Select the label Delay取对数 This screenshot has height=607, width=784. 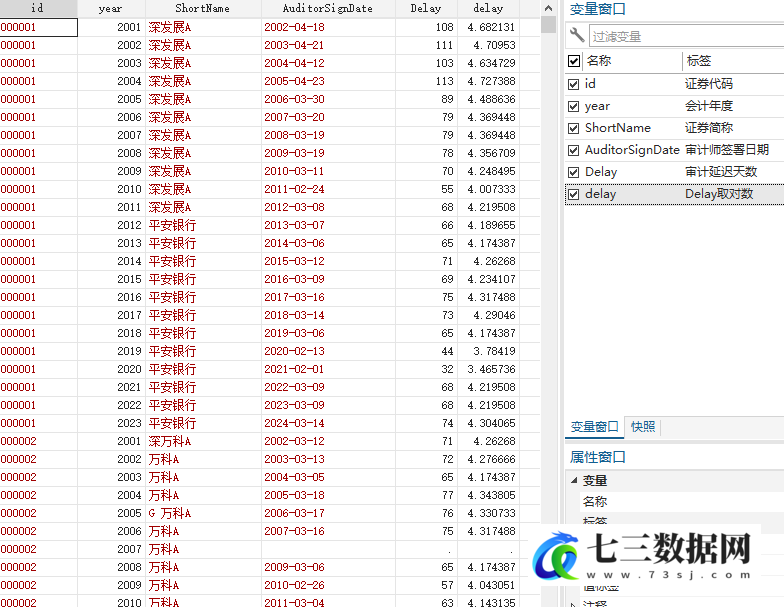(x=718, y=194)
